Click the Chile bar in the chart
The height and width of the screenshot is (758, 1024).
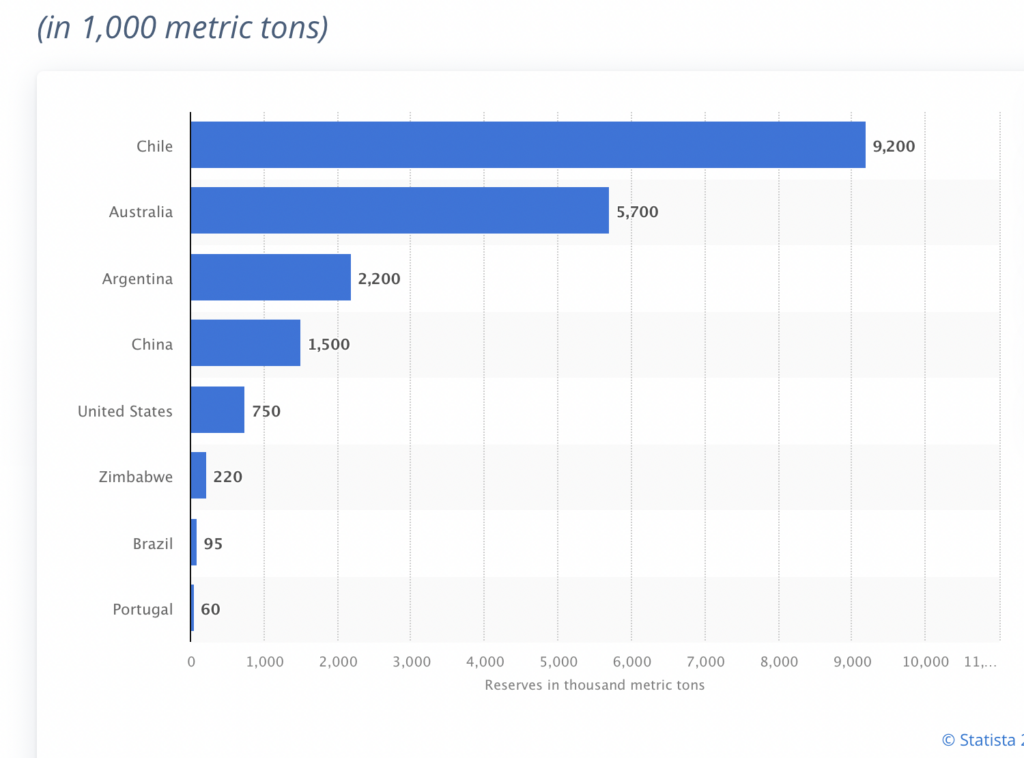point(527,145)
